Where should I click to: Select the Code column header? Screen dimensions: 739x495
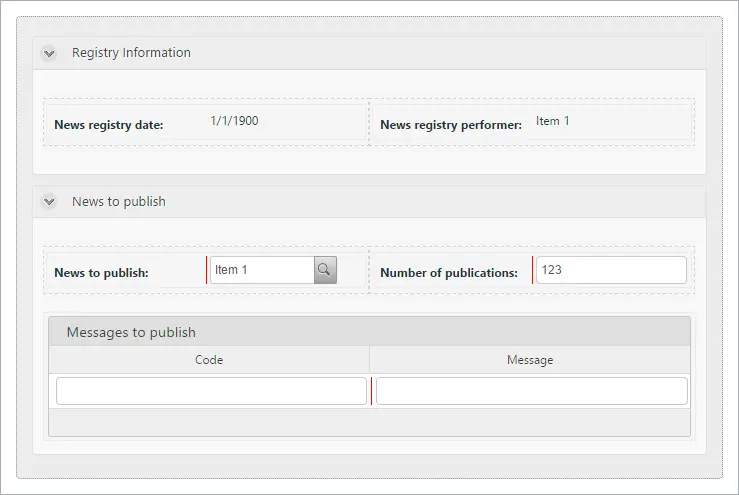point(209,360)
